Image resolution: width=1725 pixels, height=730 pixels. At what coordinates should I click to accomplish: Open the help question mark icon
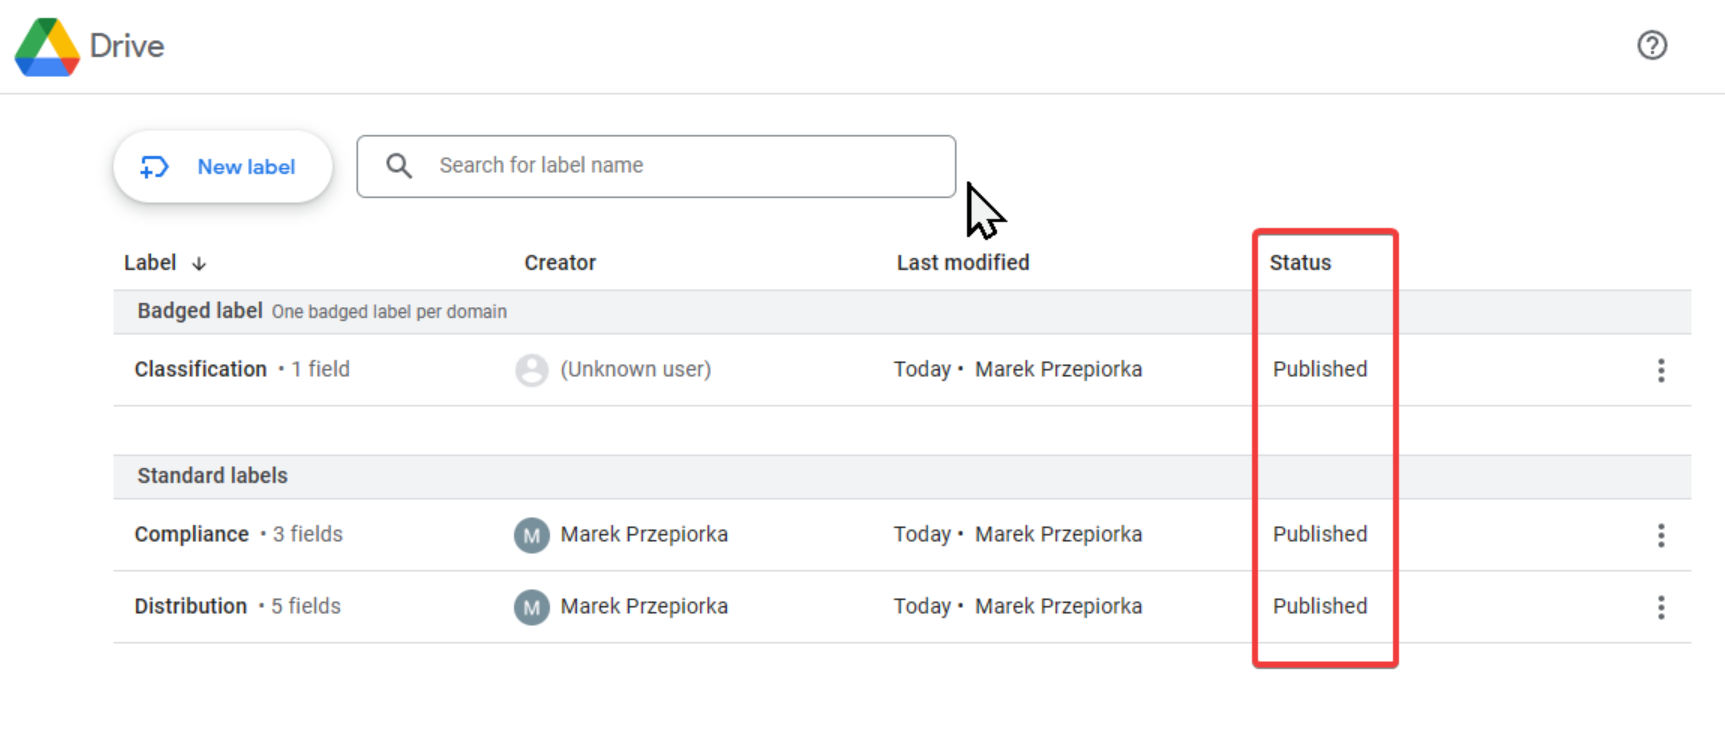[1651, 45]
